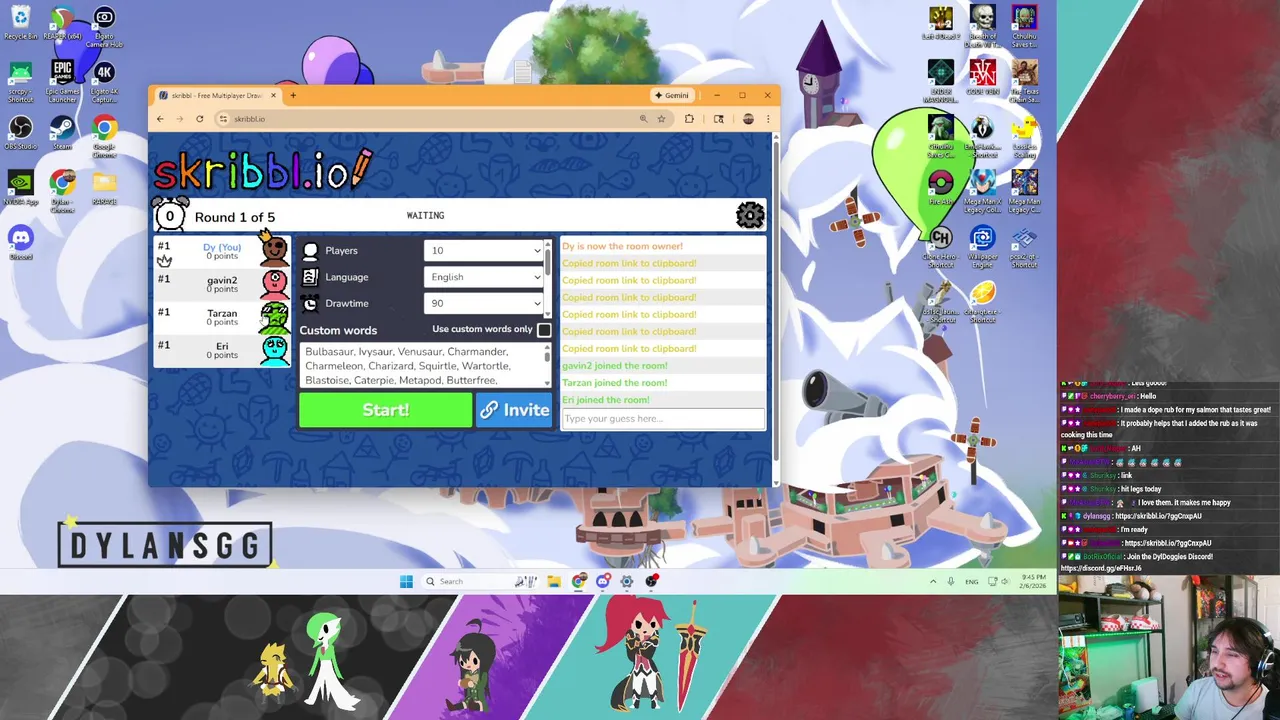Open Recycle Bin on desktop
Image resolution: width=1280 pixels, height=720 pixels.
tap(21, 24)
